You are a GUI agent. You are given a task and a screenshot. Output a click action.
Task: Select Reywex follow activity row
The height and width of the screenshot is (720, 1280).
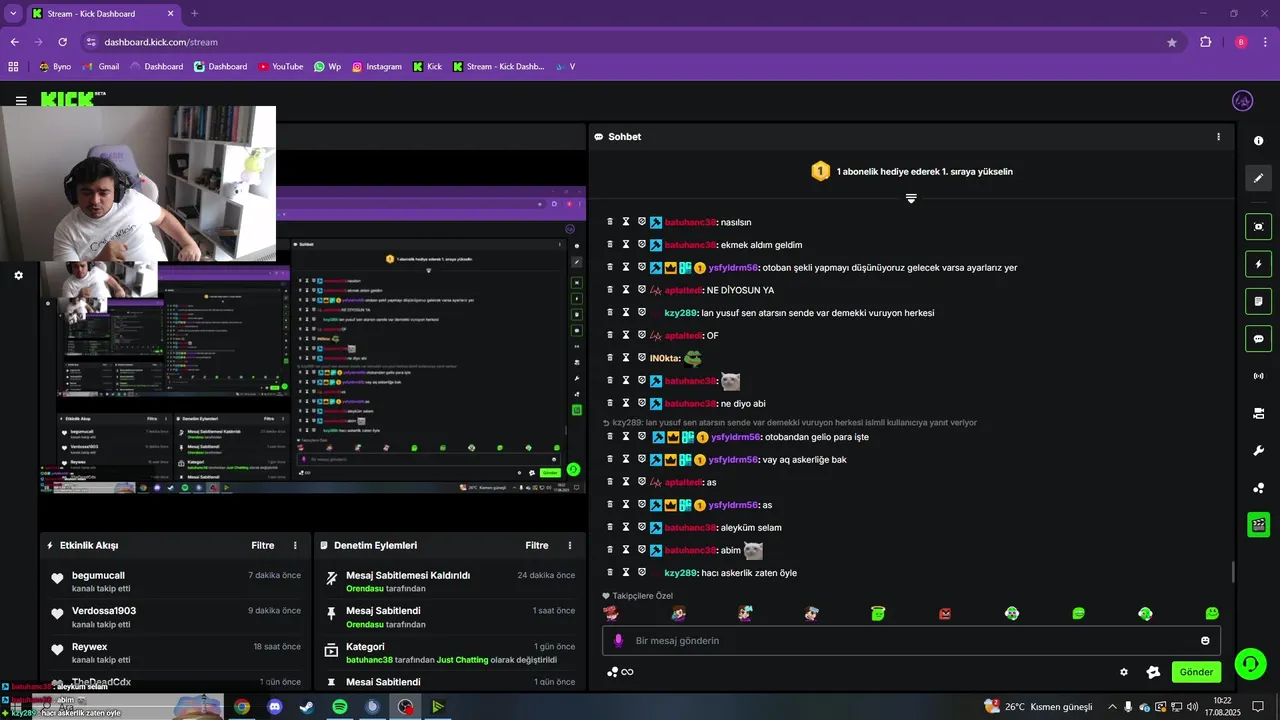coord(176,653)
